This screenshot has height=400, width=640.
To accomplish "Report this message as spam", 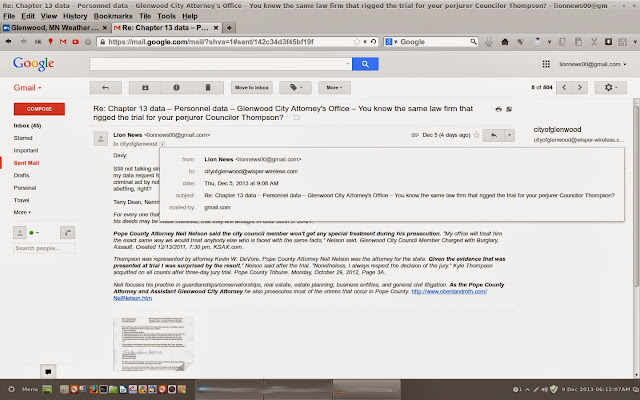I will tap(176, 87).
